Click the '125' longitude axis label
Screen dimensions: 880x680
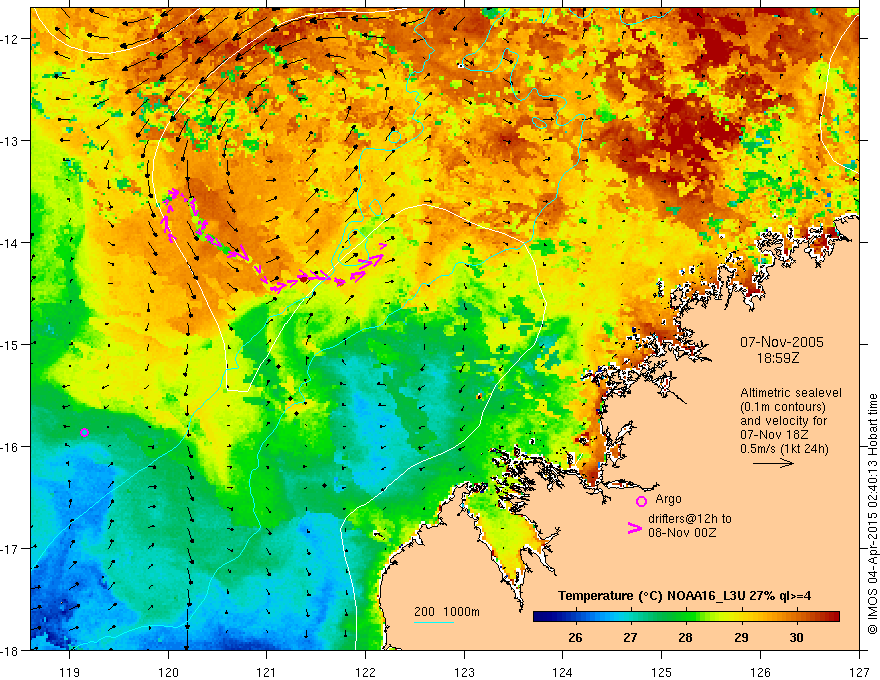(661, 672)
